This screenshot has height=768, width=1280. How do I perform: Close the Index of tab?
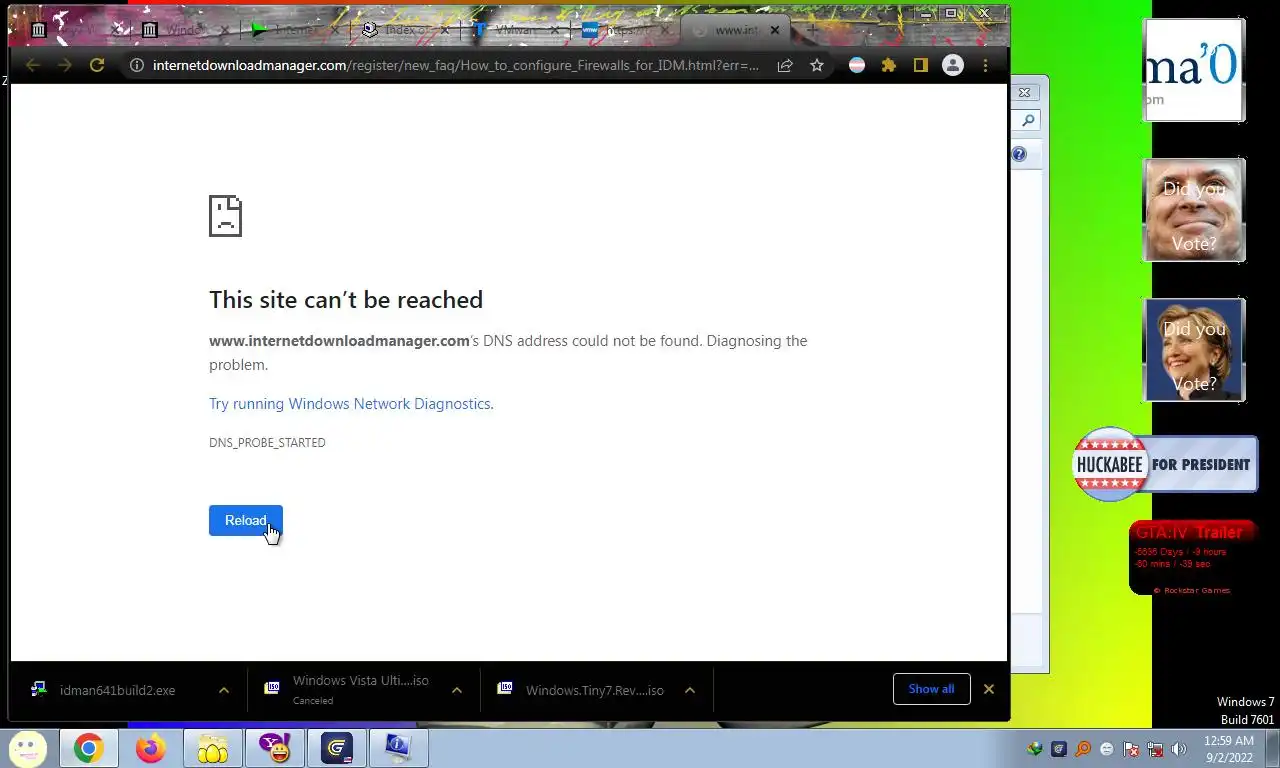point(445,30)
